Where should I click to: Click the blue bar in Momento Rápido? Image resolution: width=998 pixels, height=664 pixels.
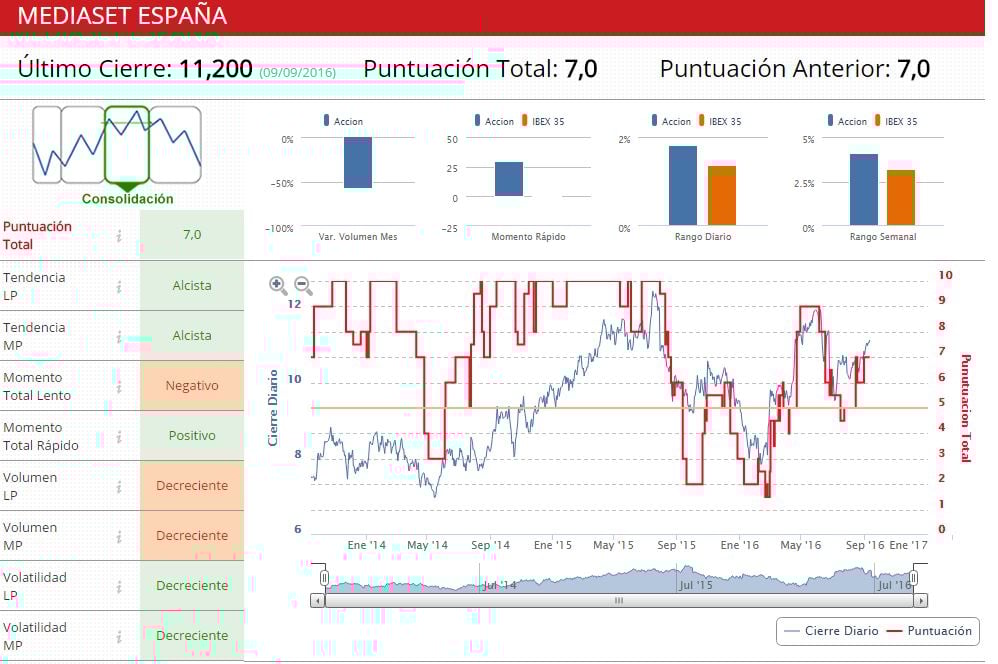pos(509,179)
